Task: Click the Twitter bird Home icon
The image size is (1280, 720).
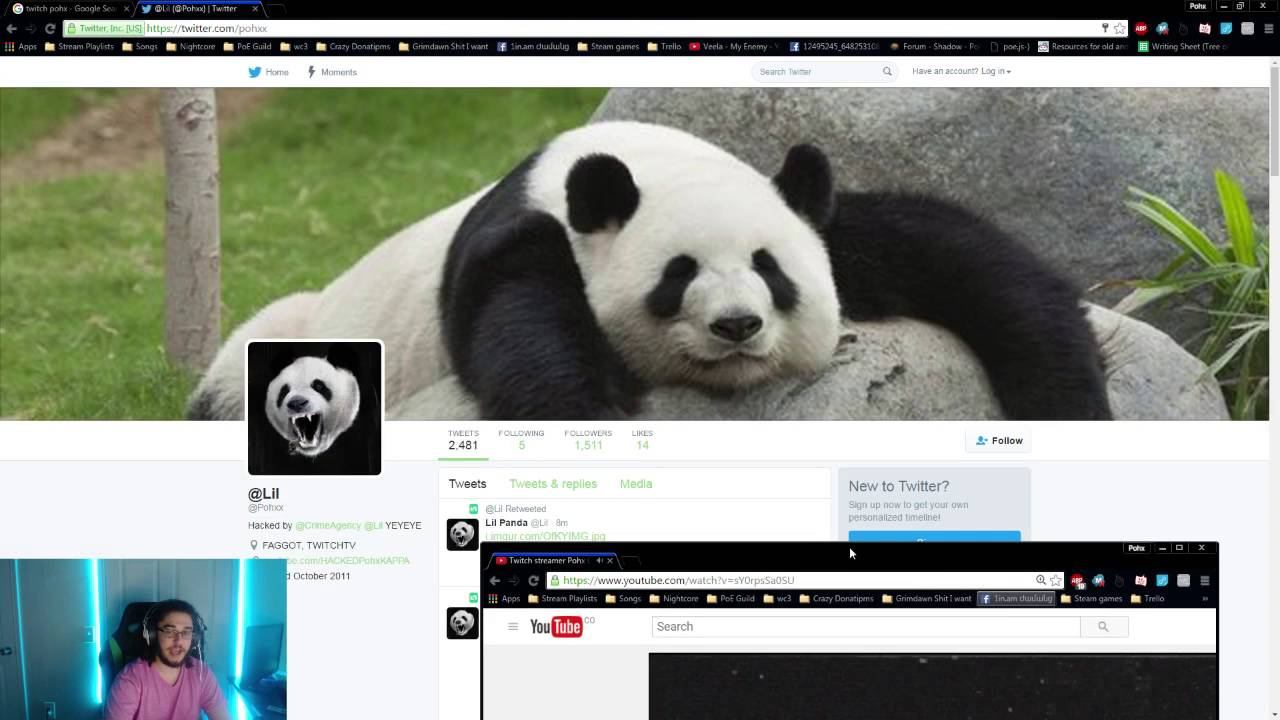Action: 255,72
